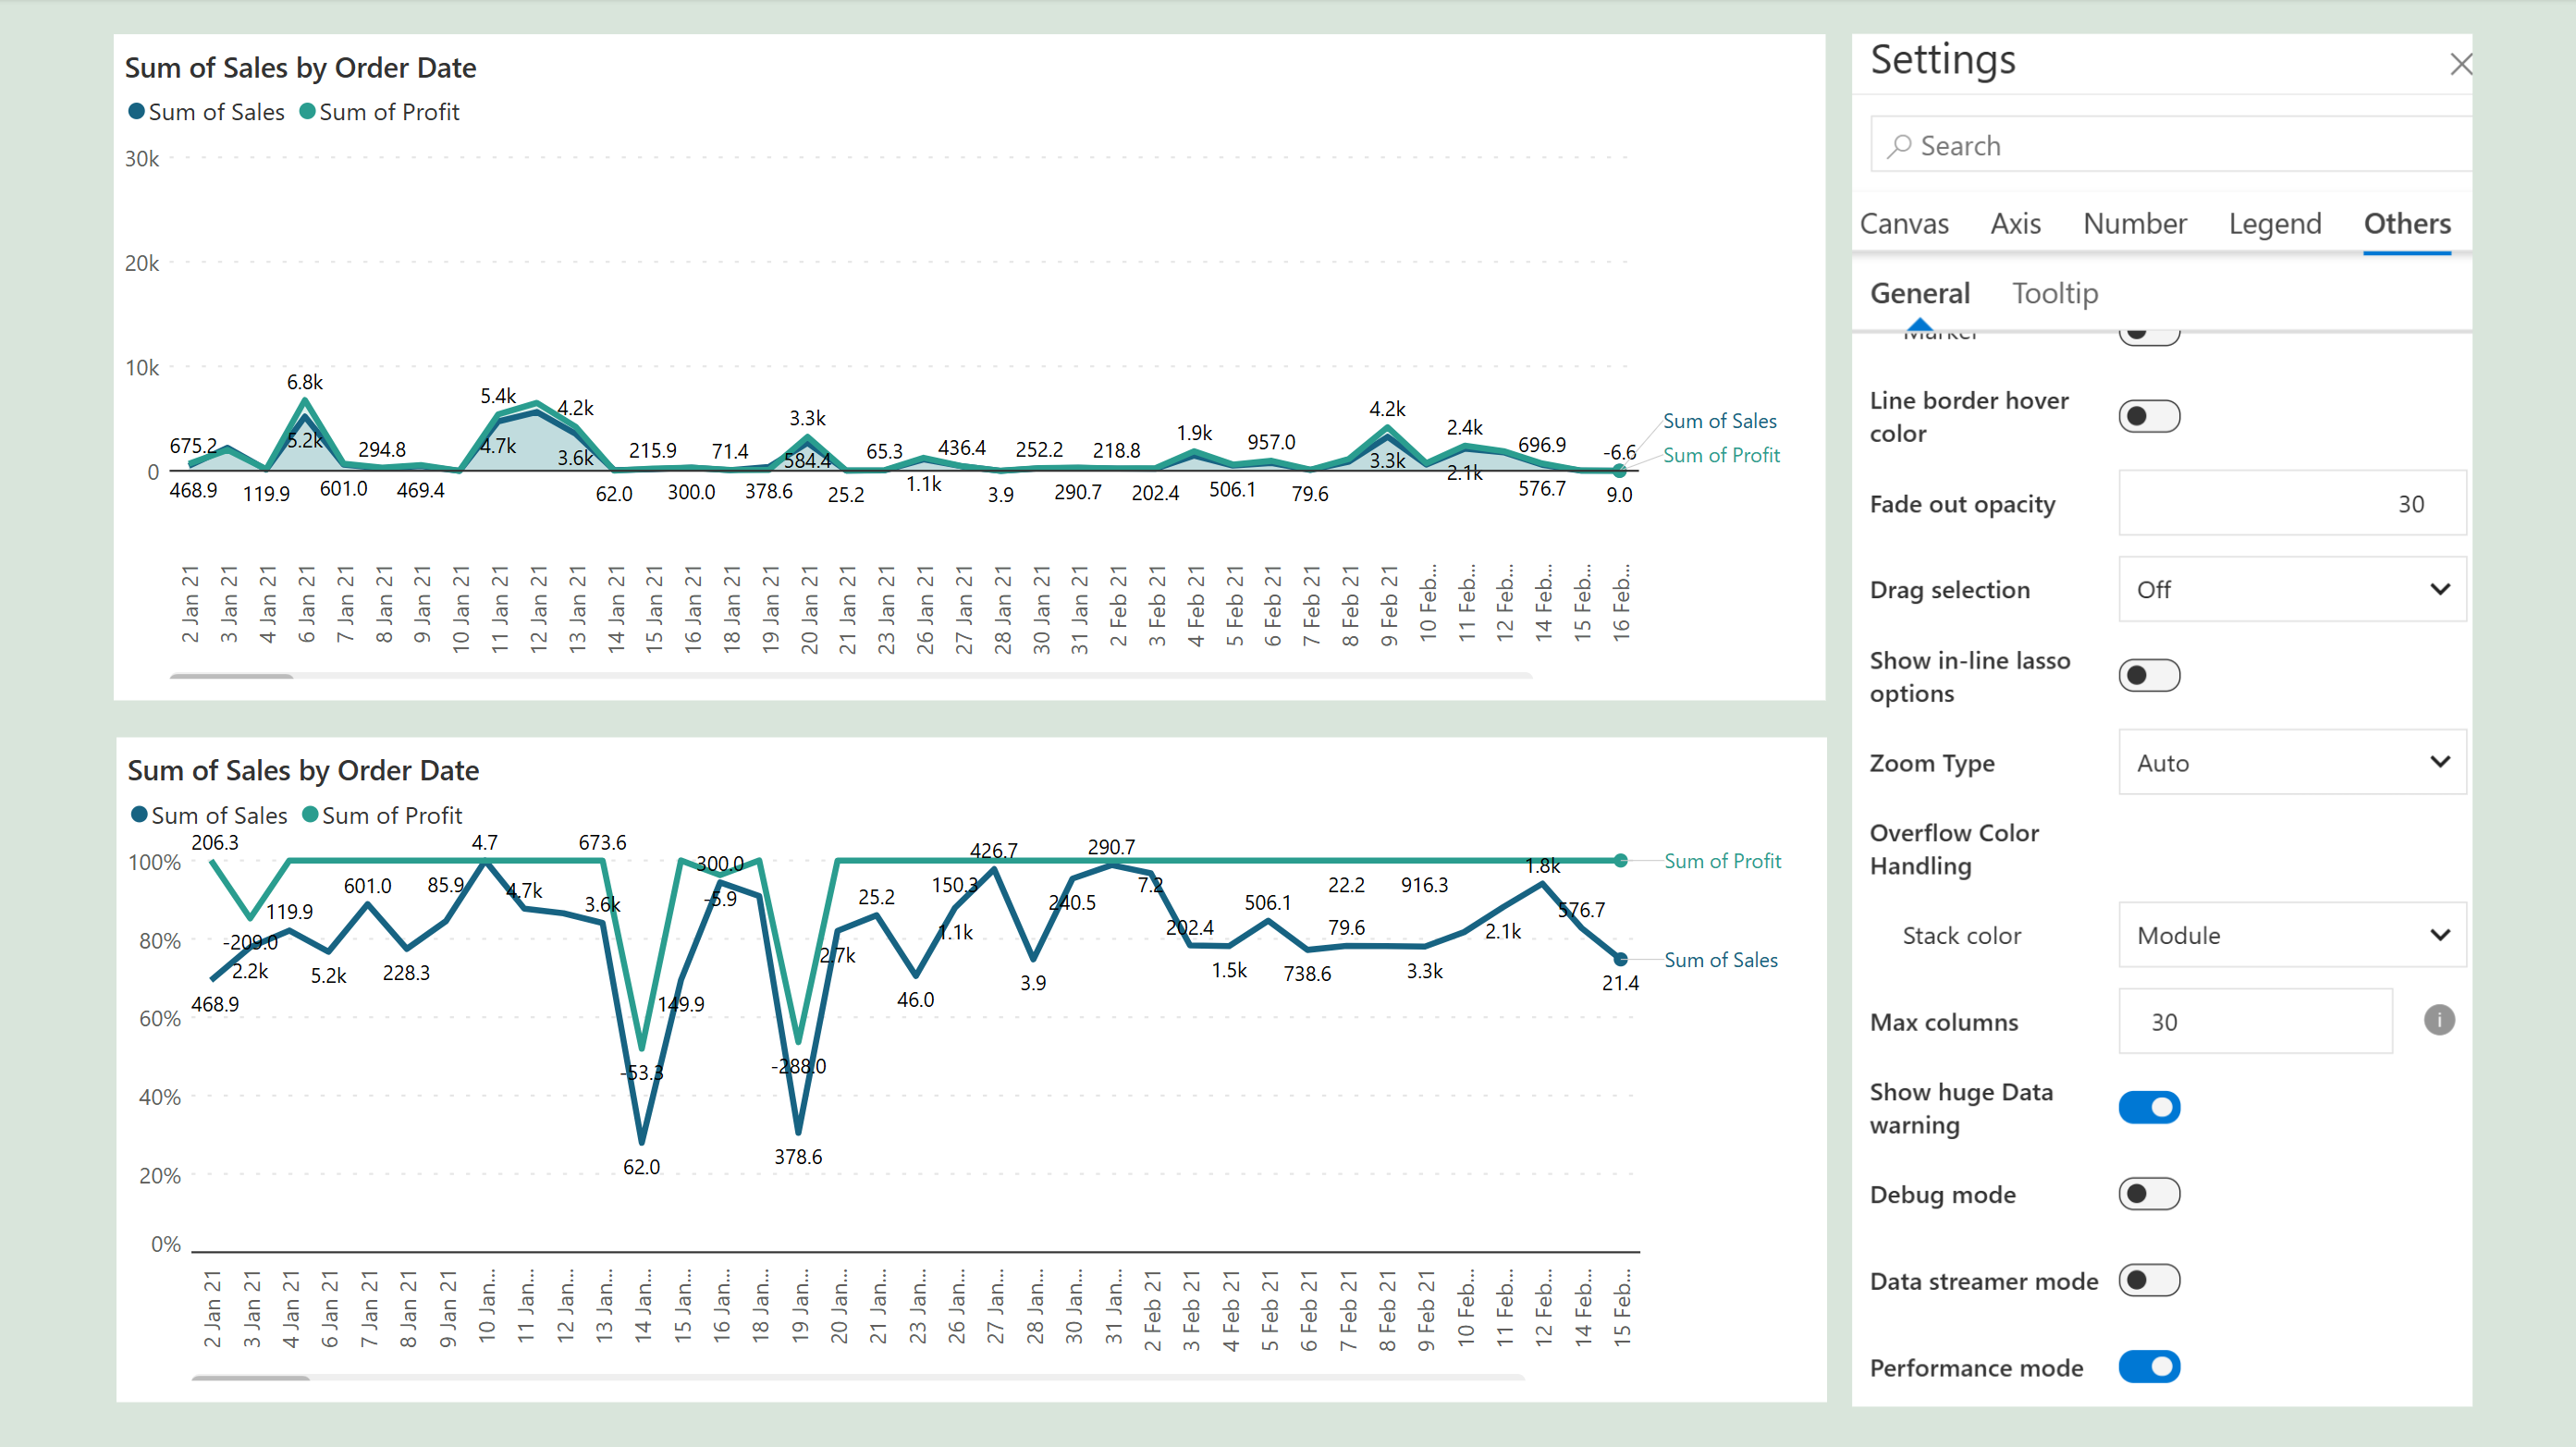This screenshot has height=1447, width=2576.
Task: Click the Max columns info icon
Action: coord(2438,1020)
